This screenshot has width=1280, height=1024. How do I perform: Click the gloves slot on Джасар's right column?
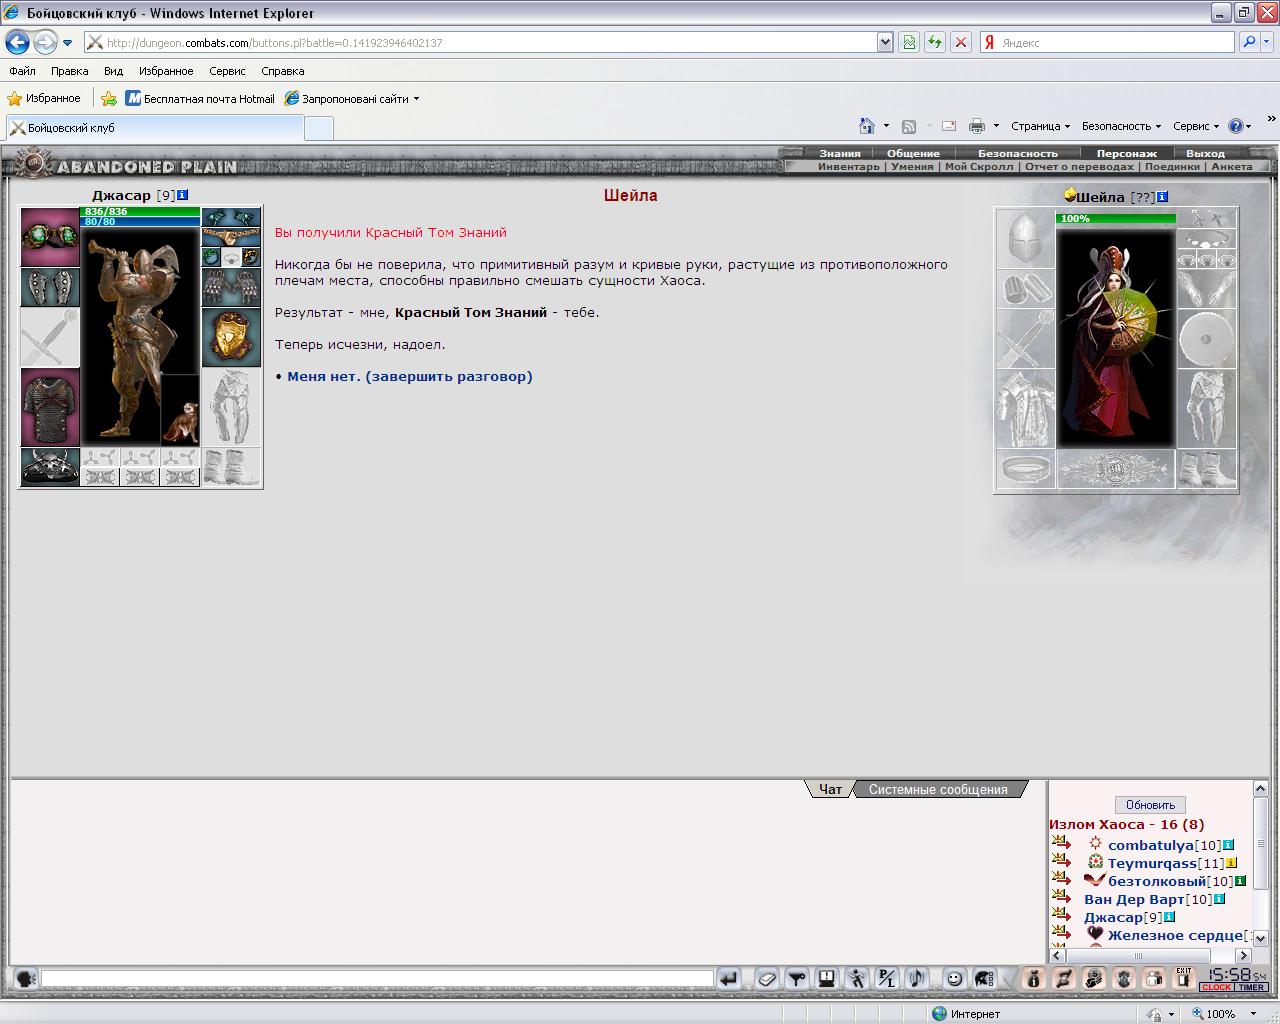(x=231, y=287)
